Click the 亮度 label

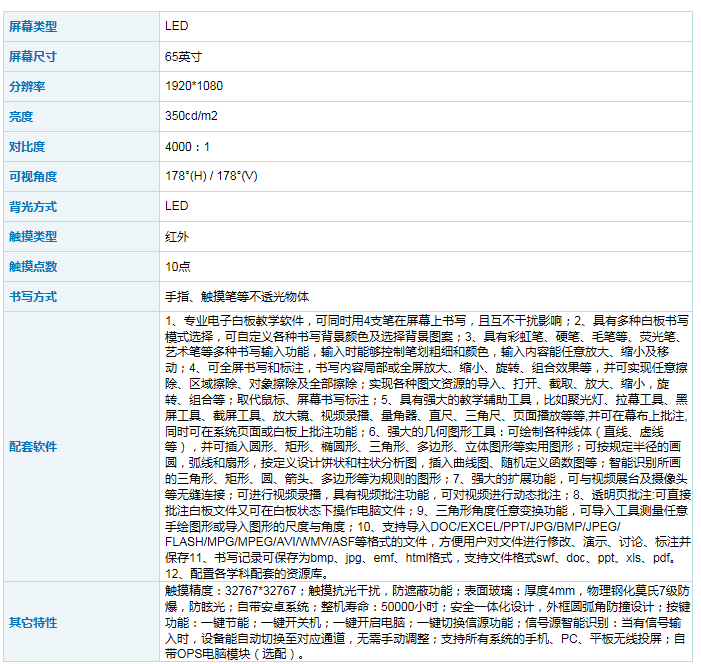[x=21, y=117]
